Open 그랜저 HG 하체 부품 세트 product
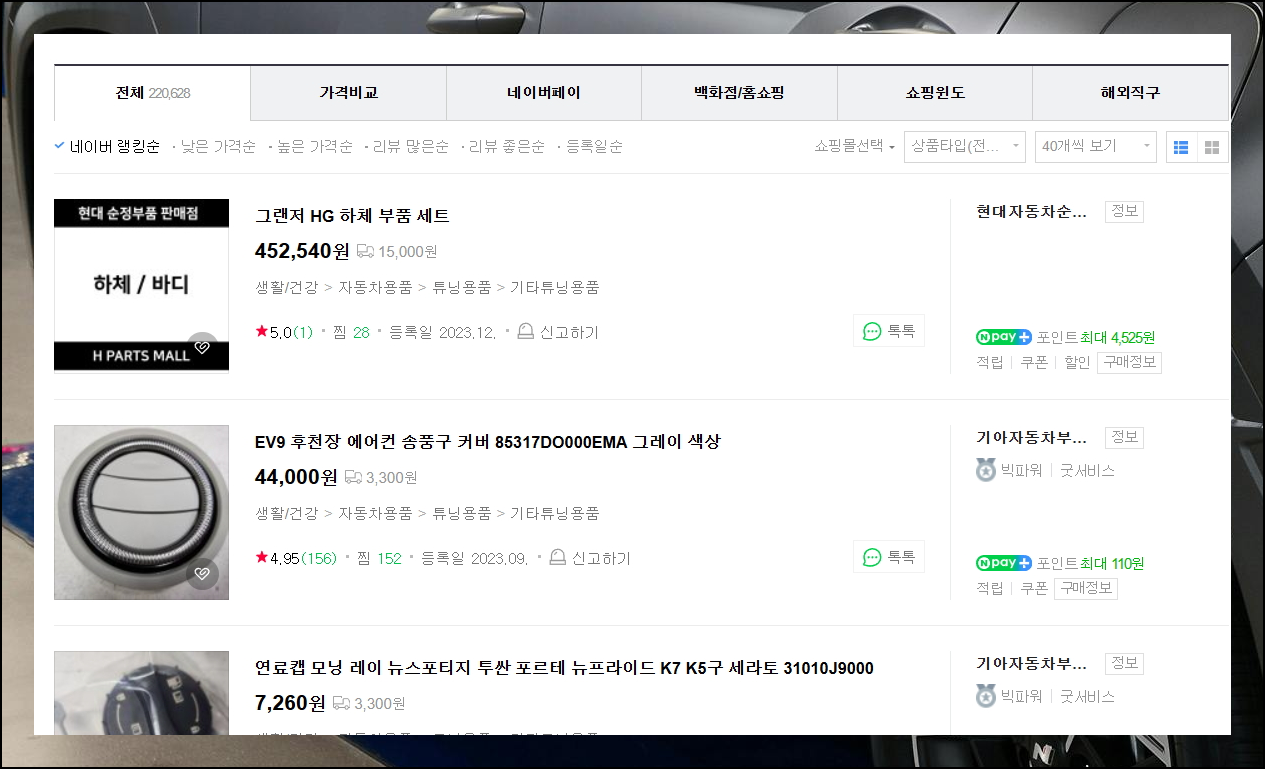Viewport: 1265px width, 769px height. pos(352,215)
